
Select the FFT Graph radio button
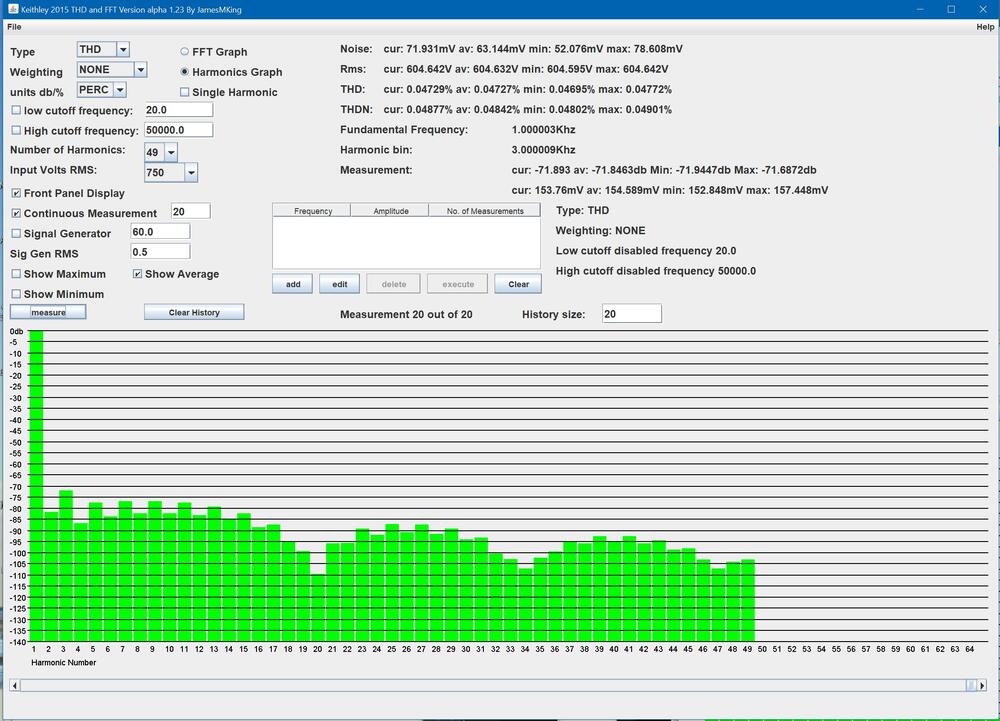[x=185, y=52]
